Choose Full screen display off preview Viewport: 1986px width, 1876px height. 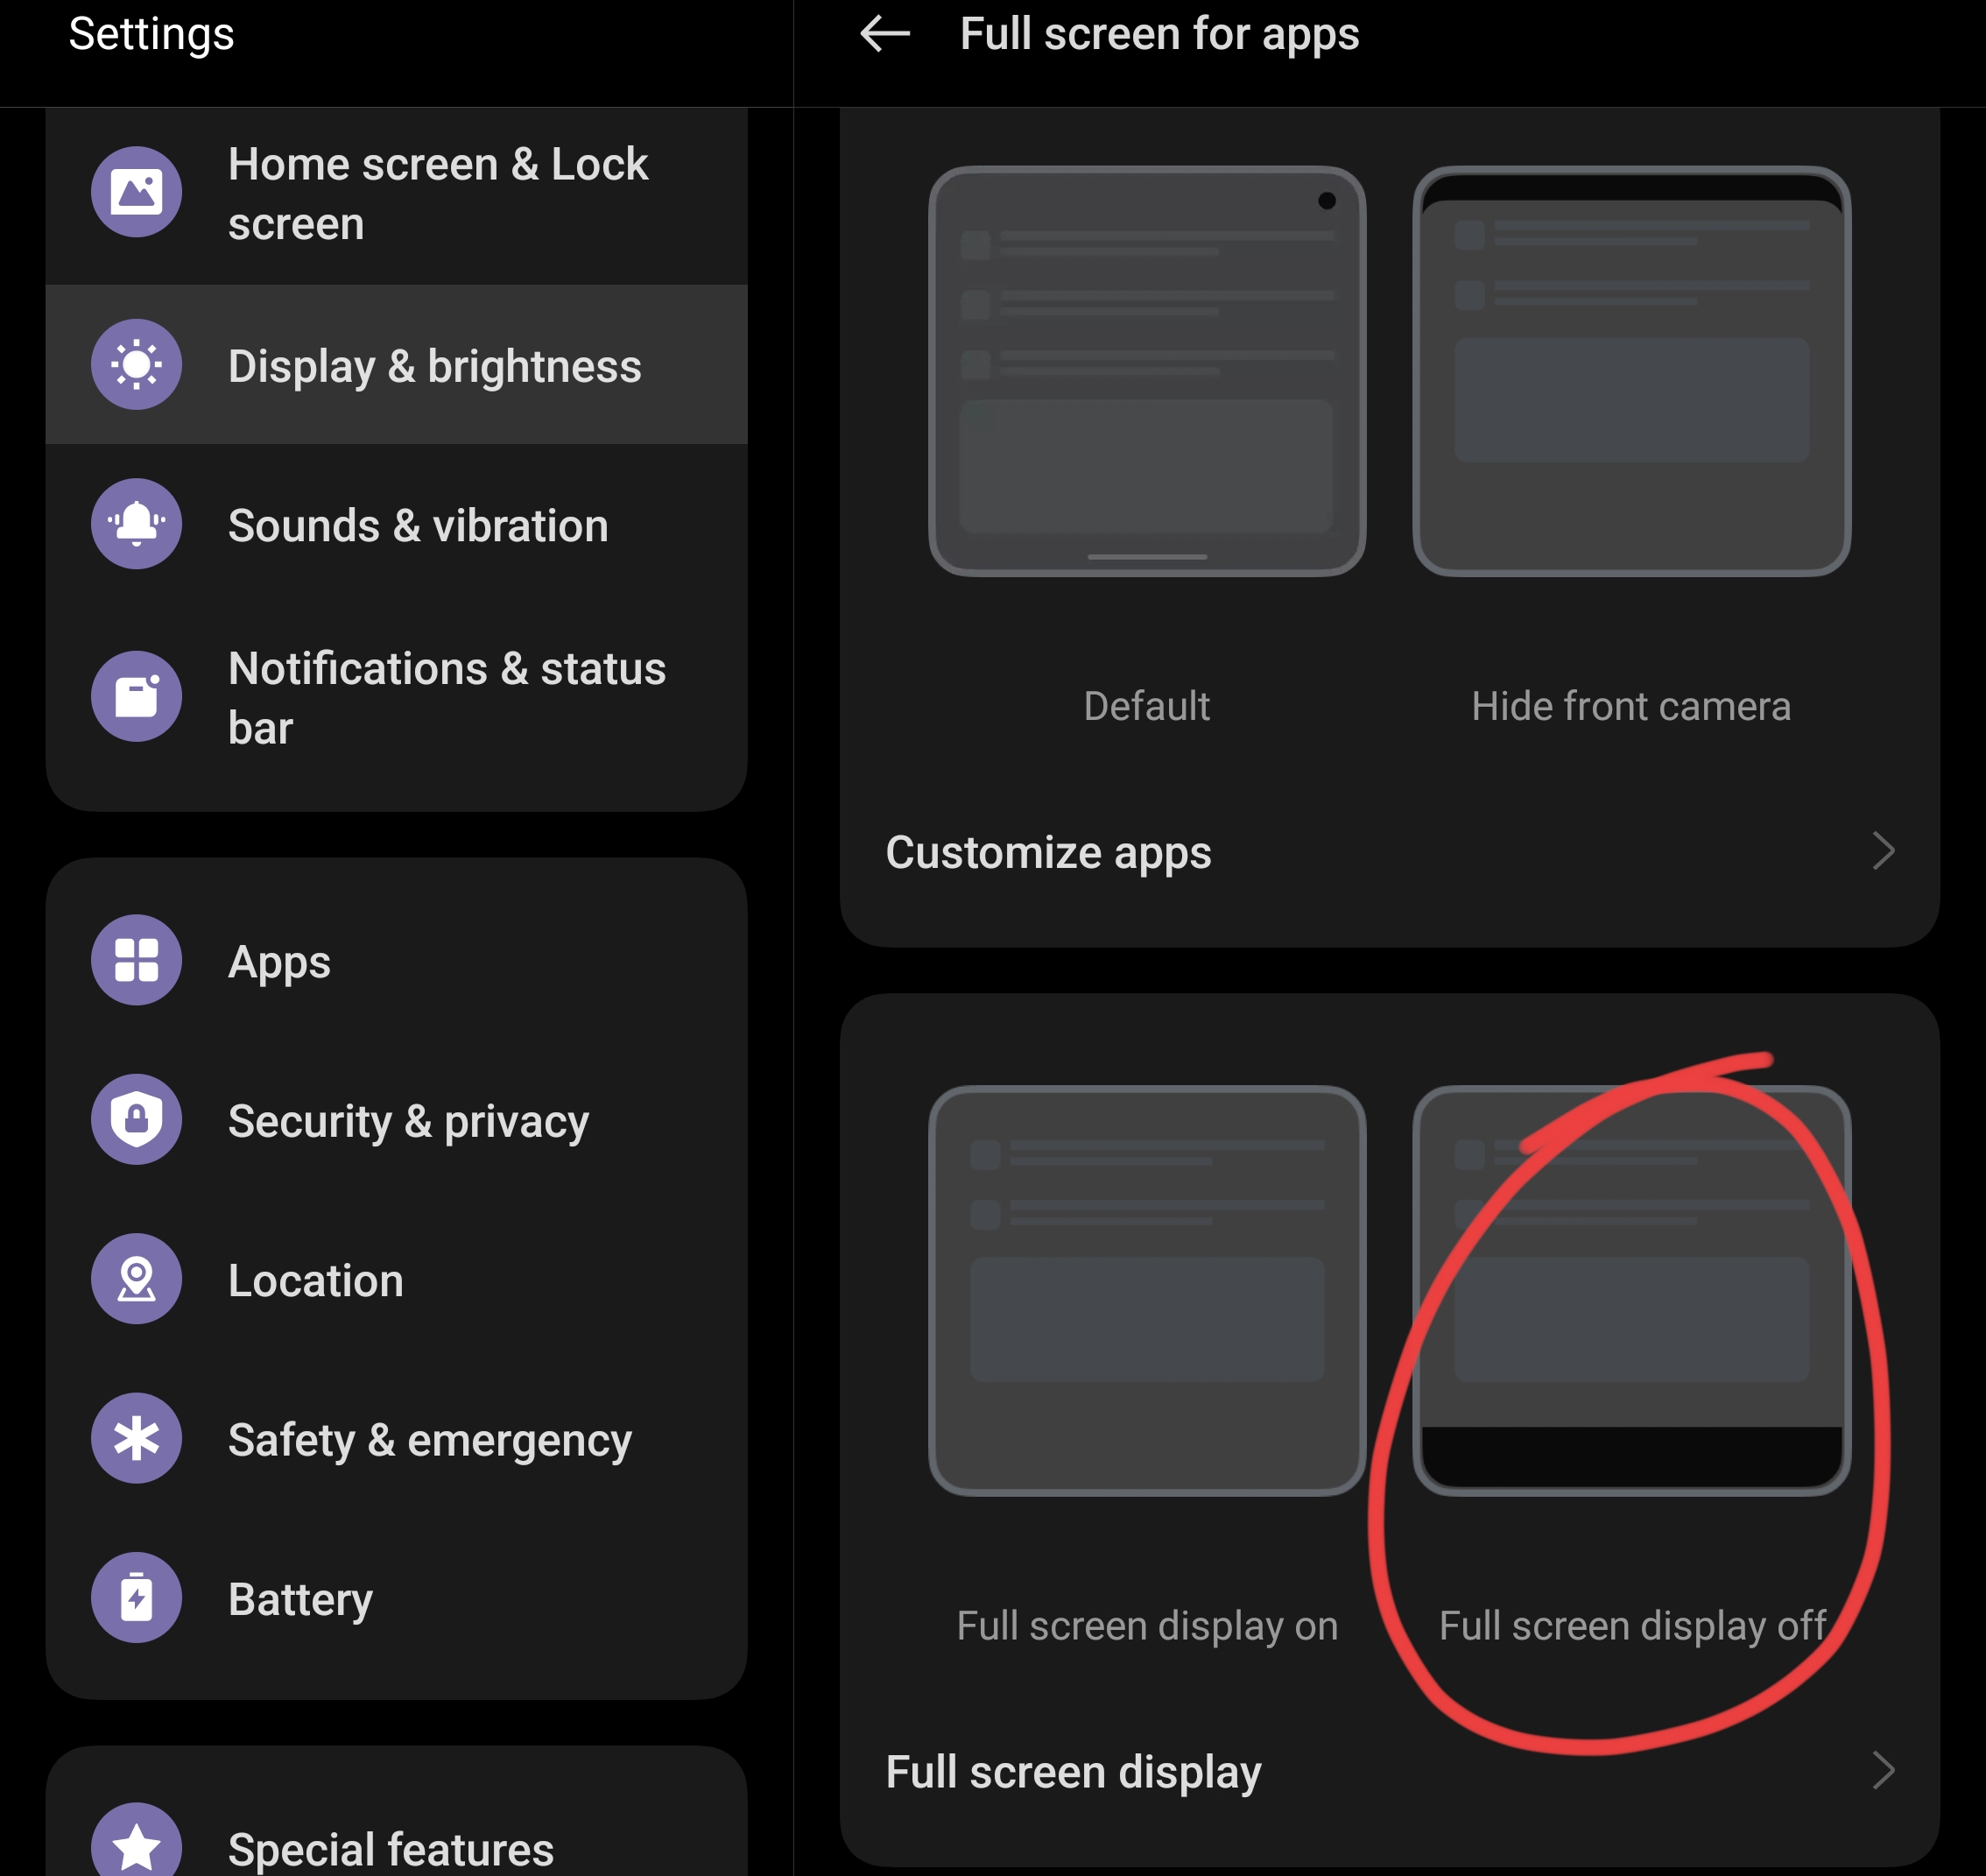(x=1631, y=1290)
